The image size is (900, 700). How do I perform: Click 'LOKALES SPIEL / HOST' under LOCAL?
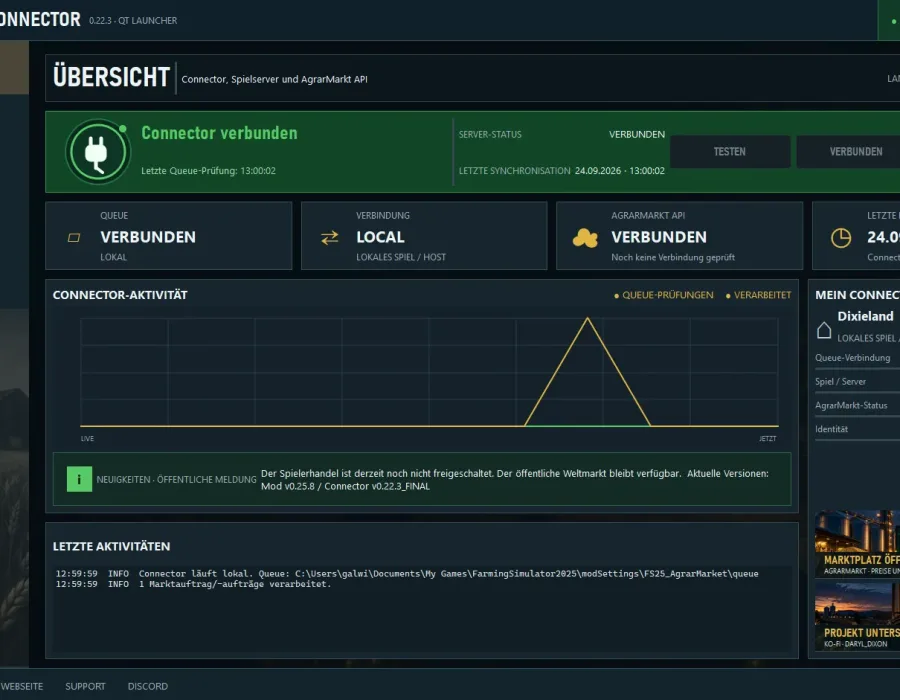pyautogui.click(x=401, y=257)
